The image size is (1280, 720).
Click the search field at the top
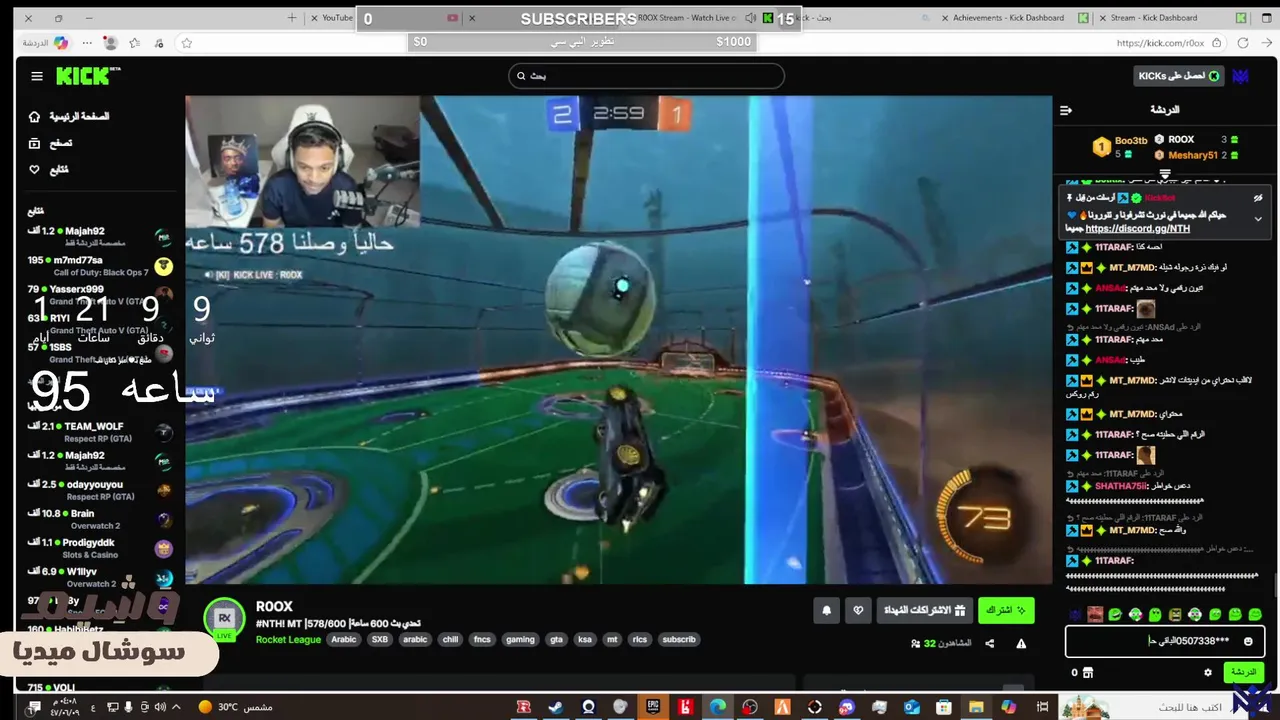click(x=646, y=76)
